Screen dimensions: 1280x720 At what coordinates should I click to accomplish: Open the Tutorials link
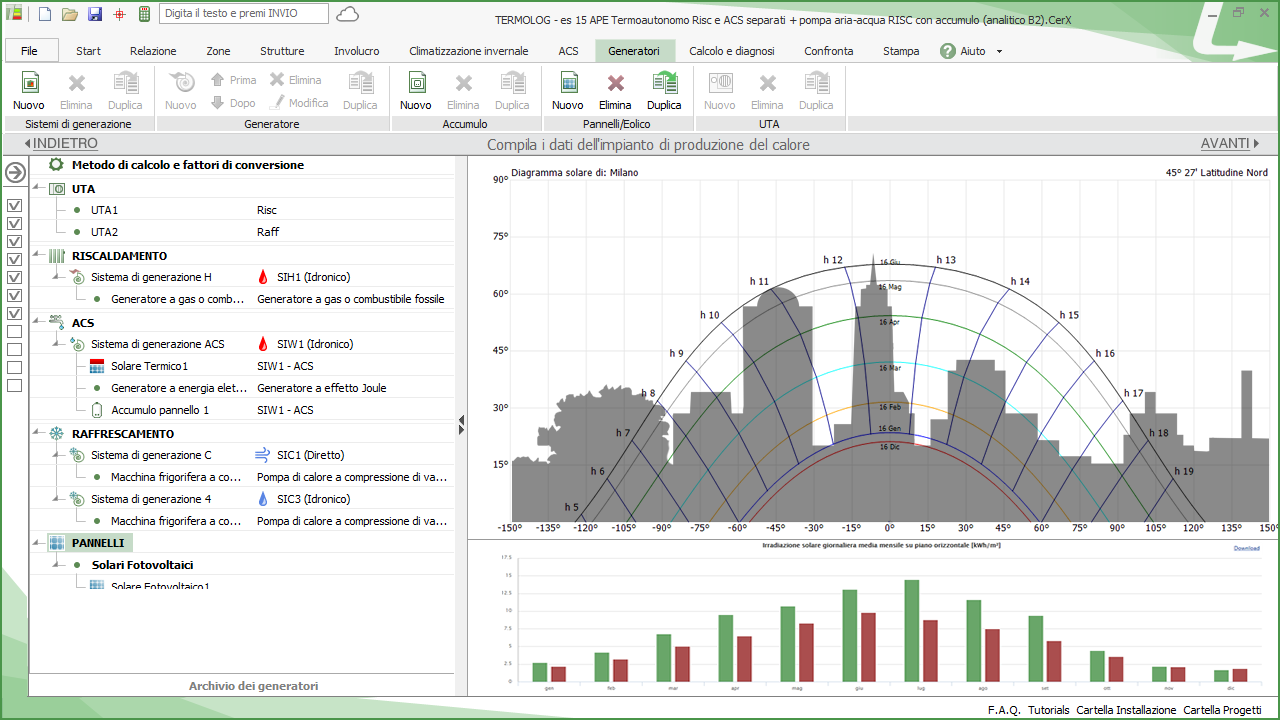point(1049,710)
